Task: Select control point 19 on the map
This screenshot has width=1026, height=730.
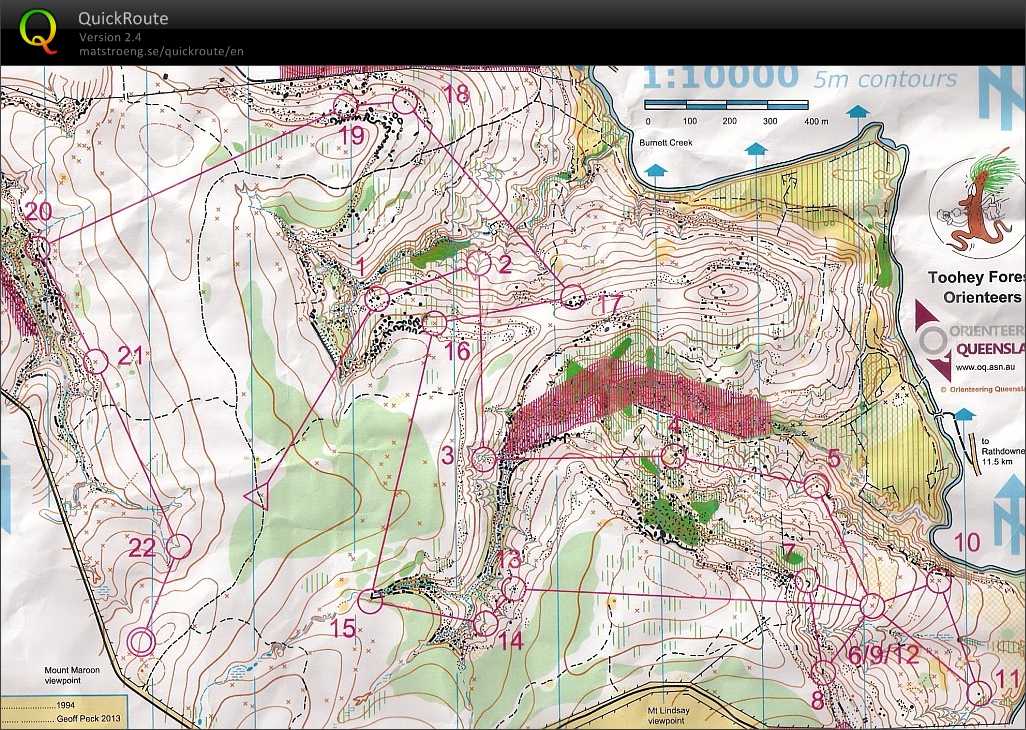Action: pos(345,105)
